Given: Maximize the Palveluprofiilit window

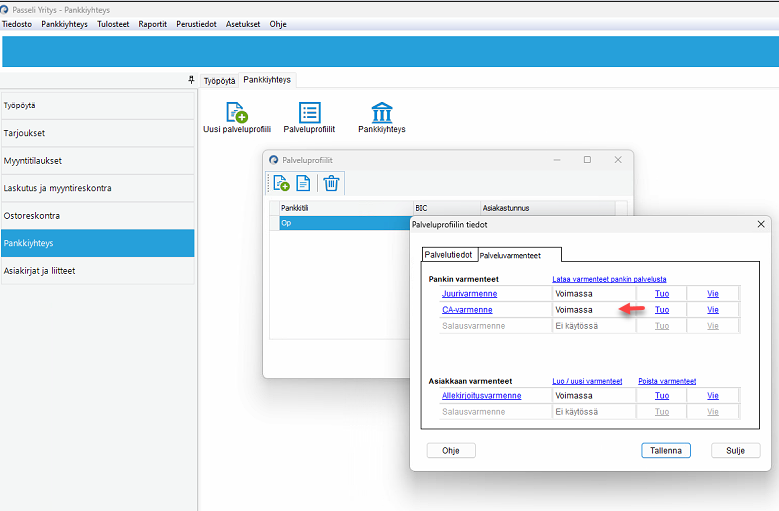Looking at the screenshot, I should [587, 159].
